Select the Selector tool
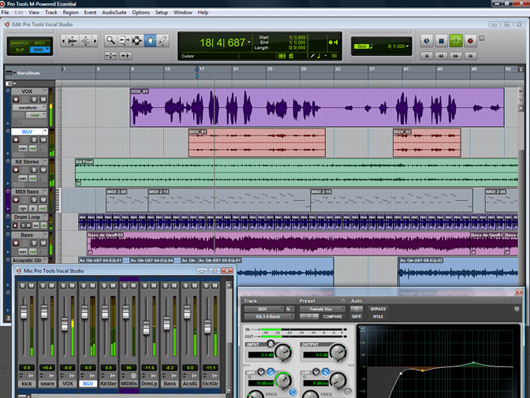Viewport: 530px width, 398px height. (x=137, y=41)
